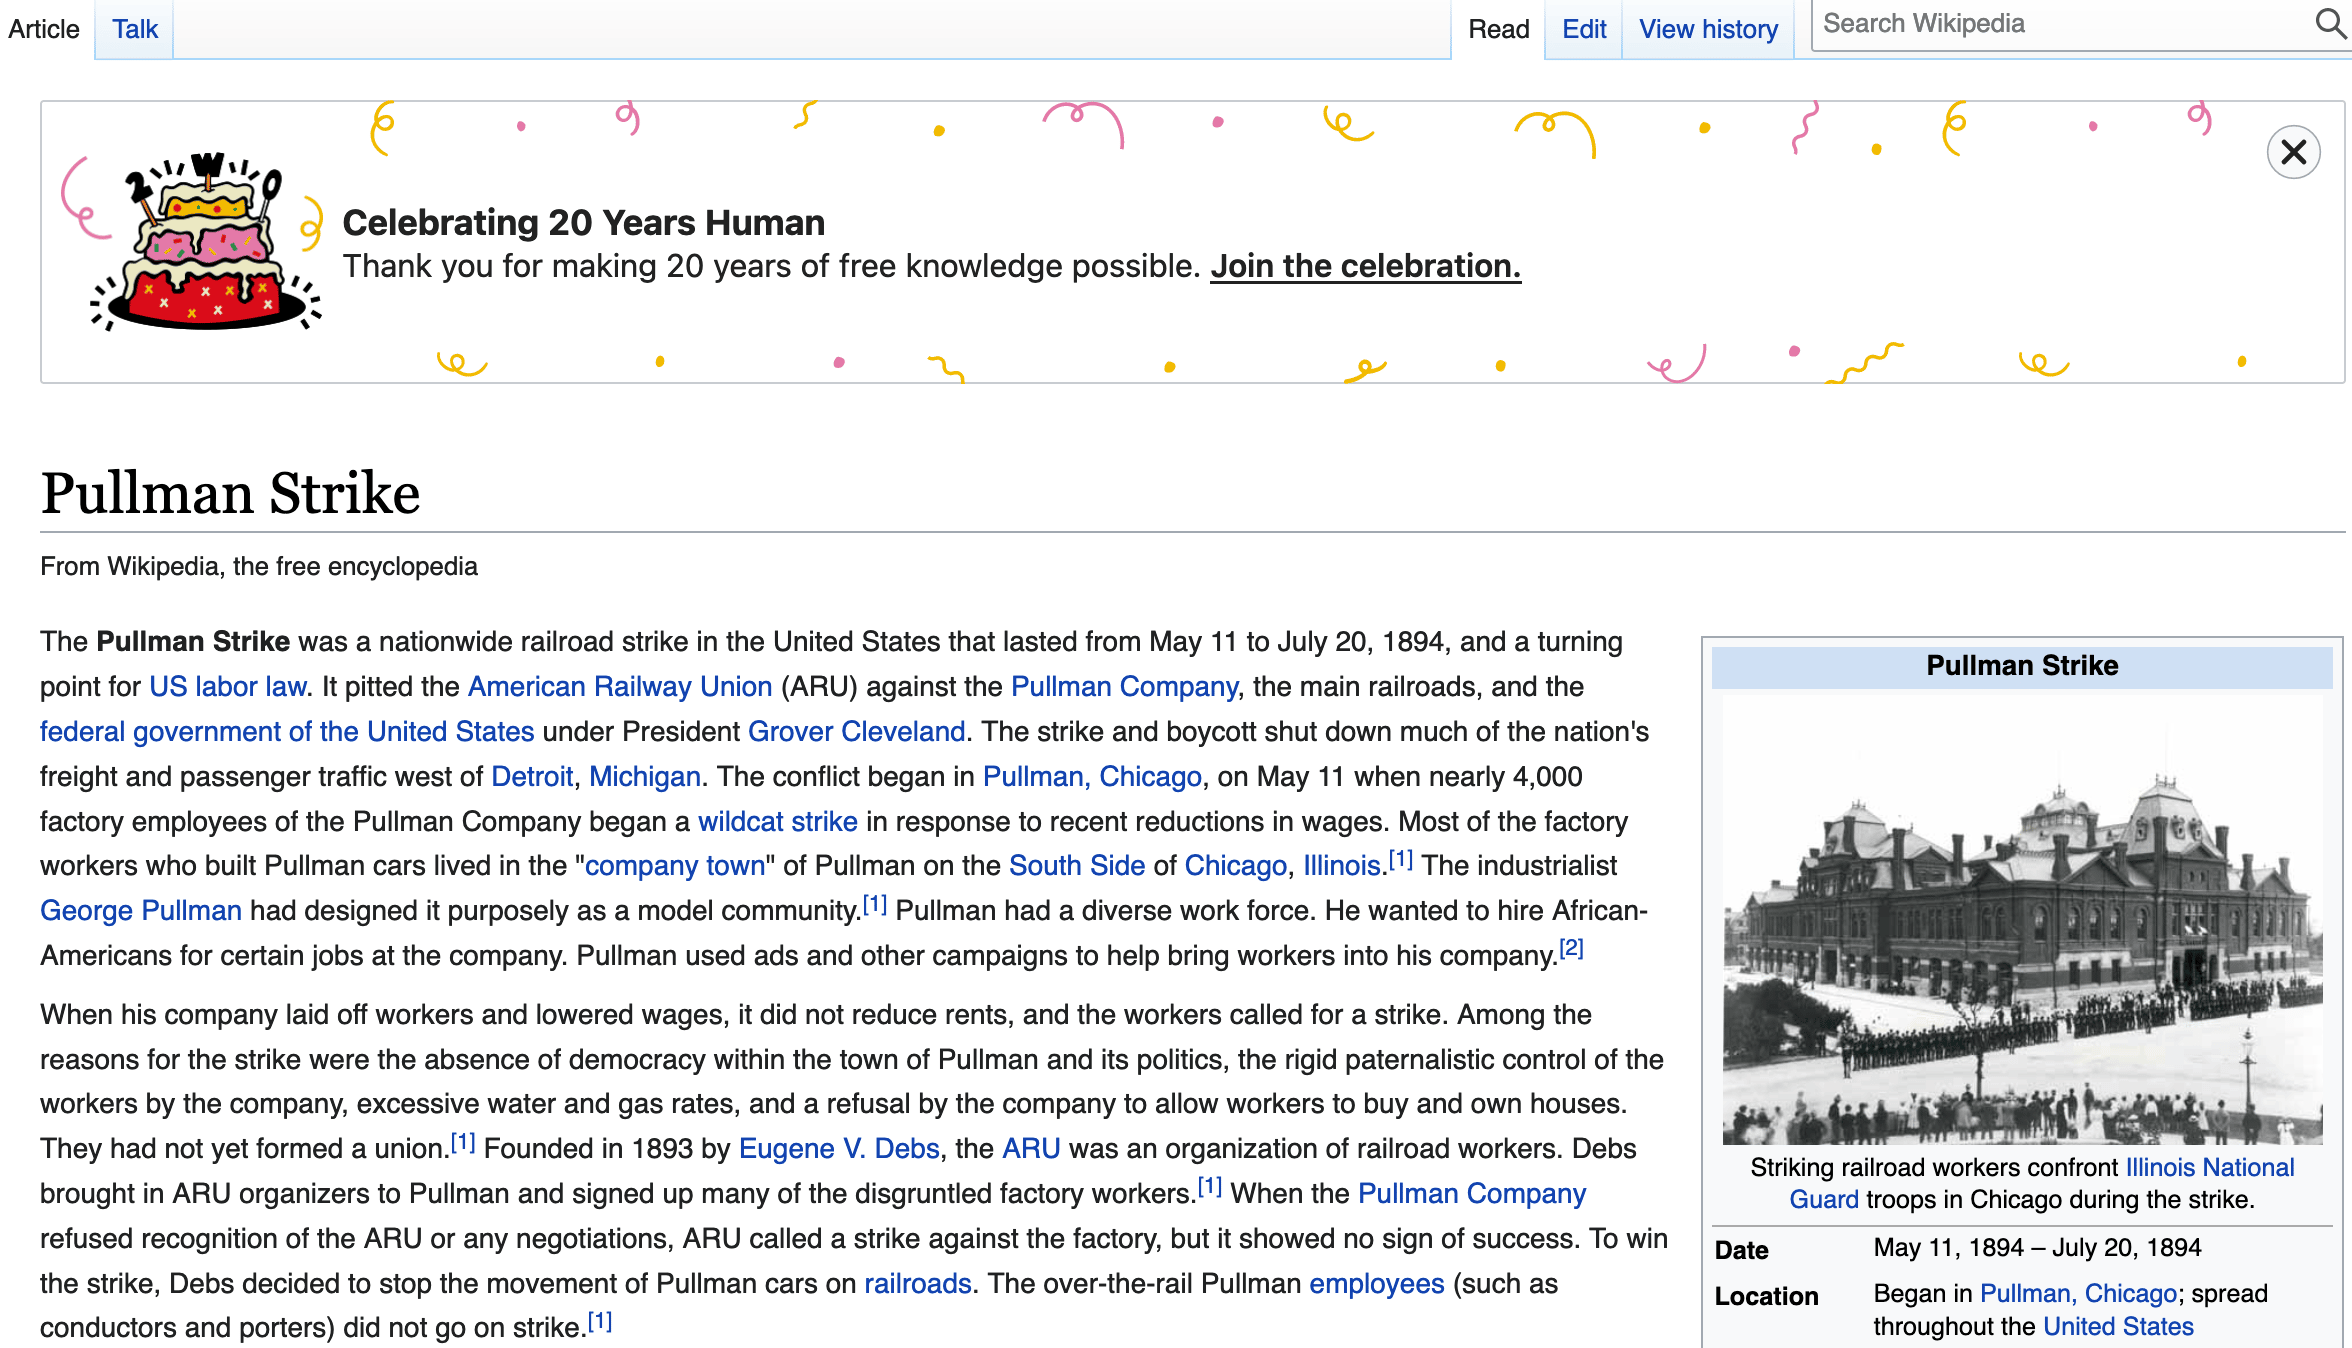Open the South Side link
Image resolution: width=2352 pixels, height=1348 pixels.
pos(1077,866)
